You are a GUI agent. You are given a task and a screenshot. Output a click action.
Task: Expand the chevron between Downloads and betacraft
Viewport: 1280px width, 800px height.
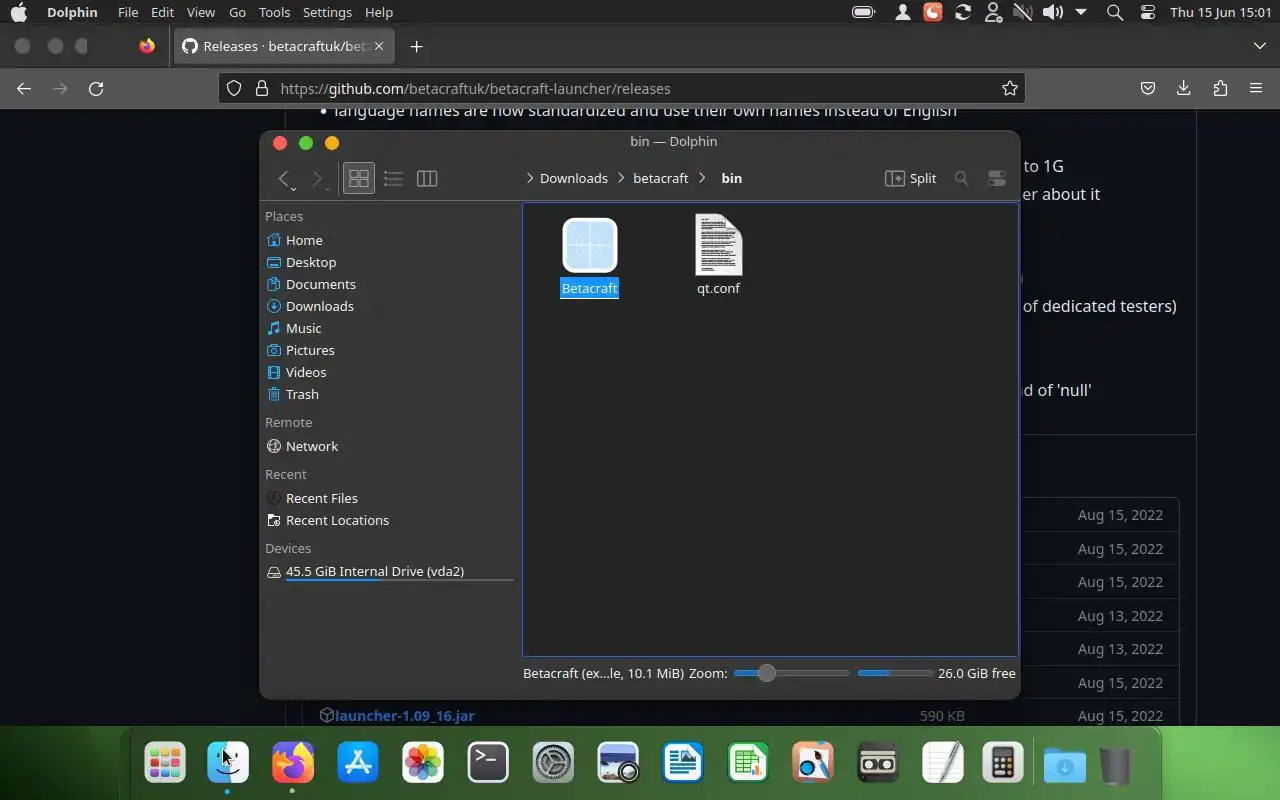pyautogui.click(x=621, y=178)
